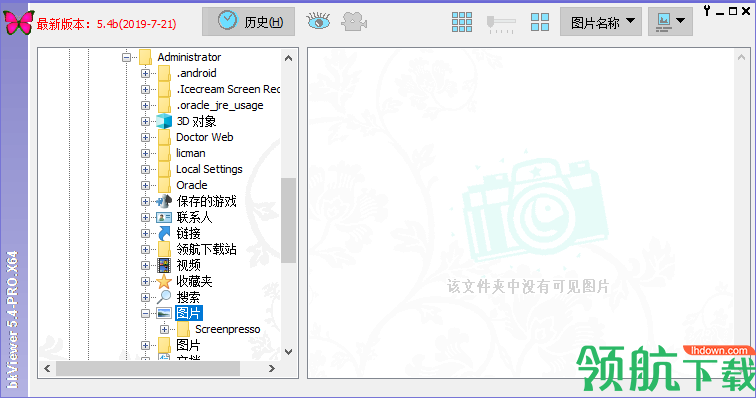Select the Local Settings folder
The height and width of the screenshot is (398, 756).
pyautogui.click(x=209, y=169)
